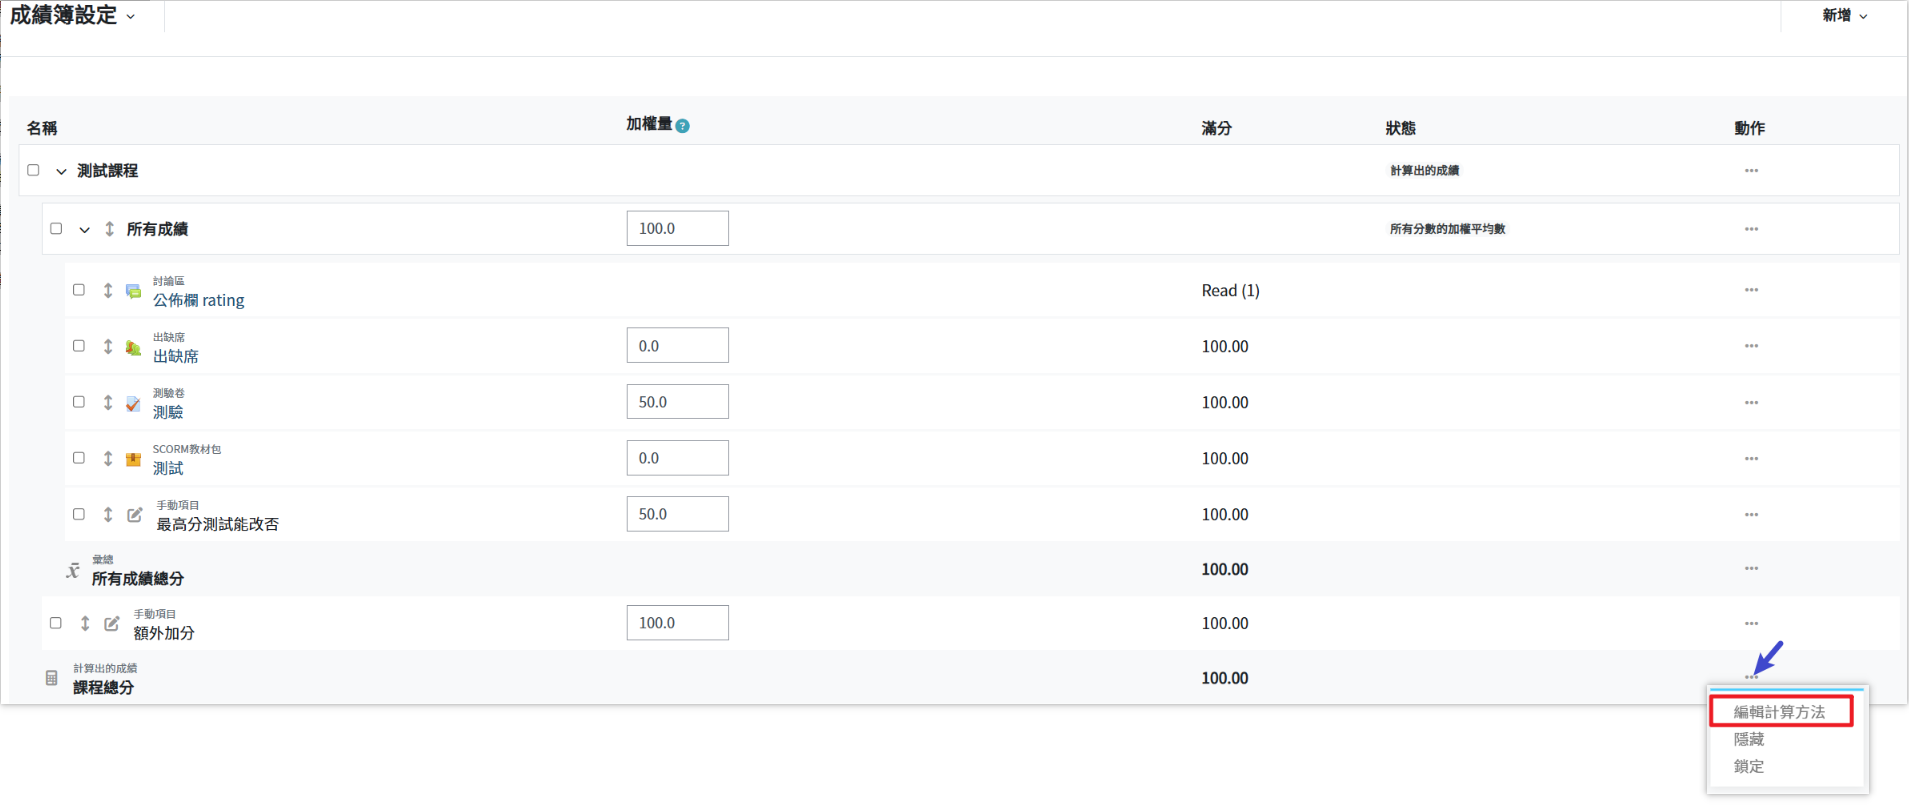
Task: Open actions menu for 公佈欄 rating row
Action: pyautogui.click(x=1751, y=290)
